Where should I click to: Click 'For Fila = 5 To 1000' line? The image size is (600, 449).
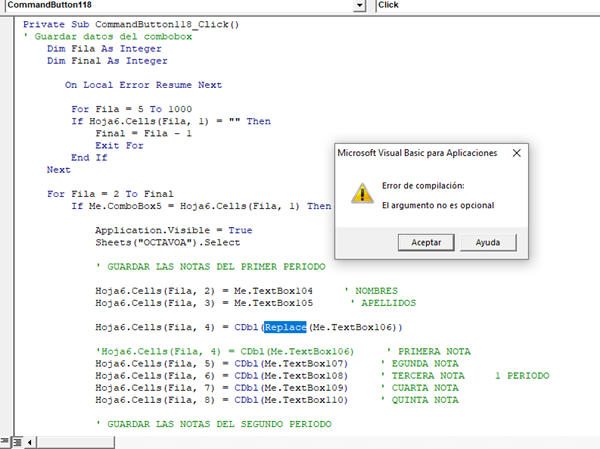click(132, 109)
